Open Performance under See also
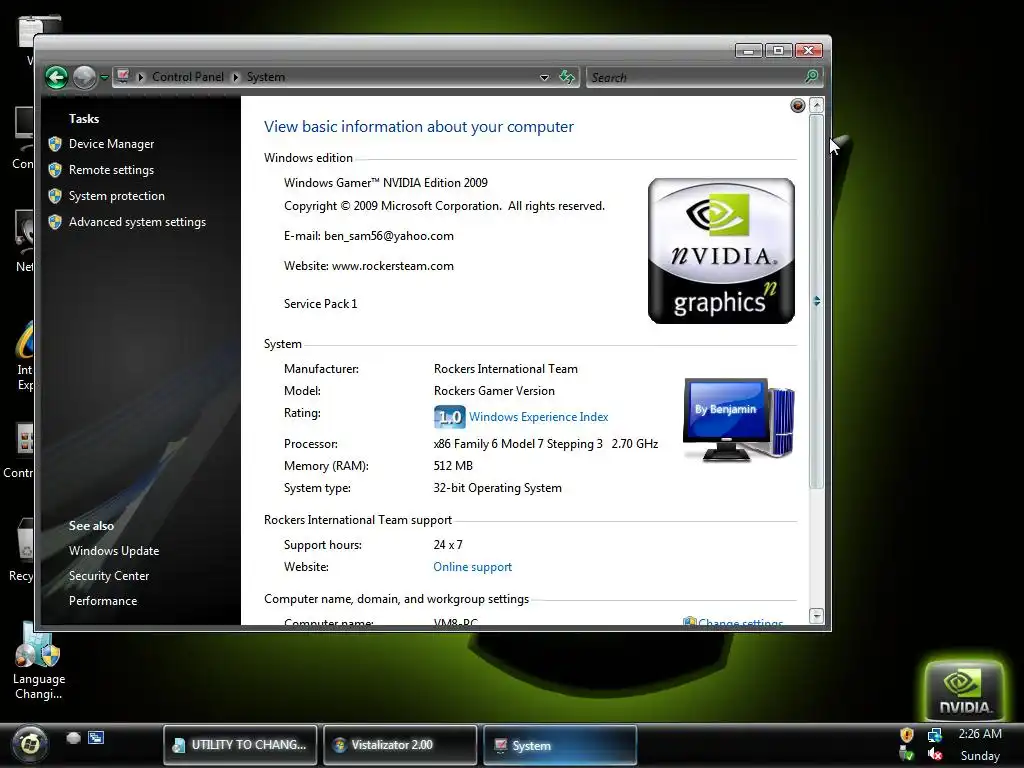 103,601
